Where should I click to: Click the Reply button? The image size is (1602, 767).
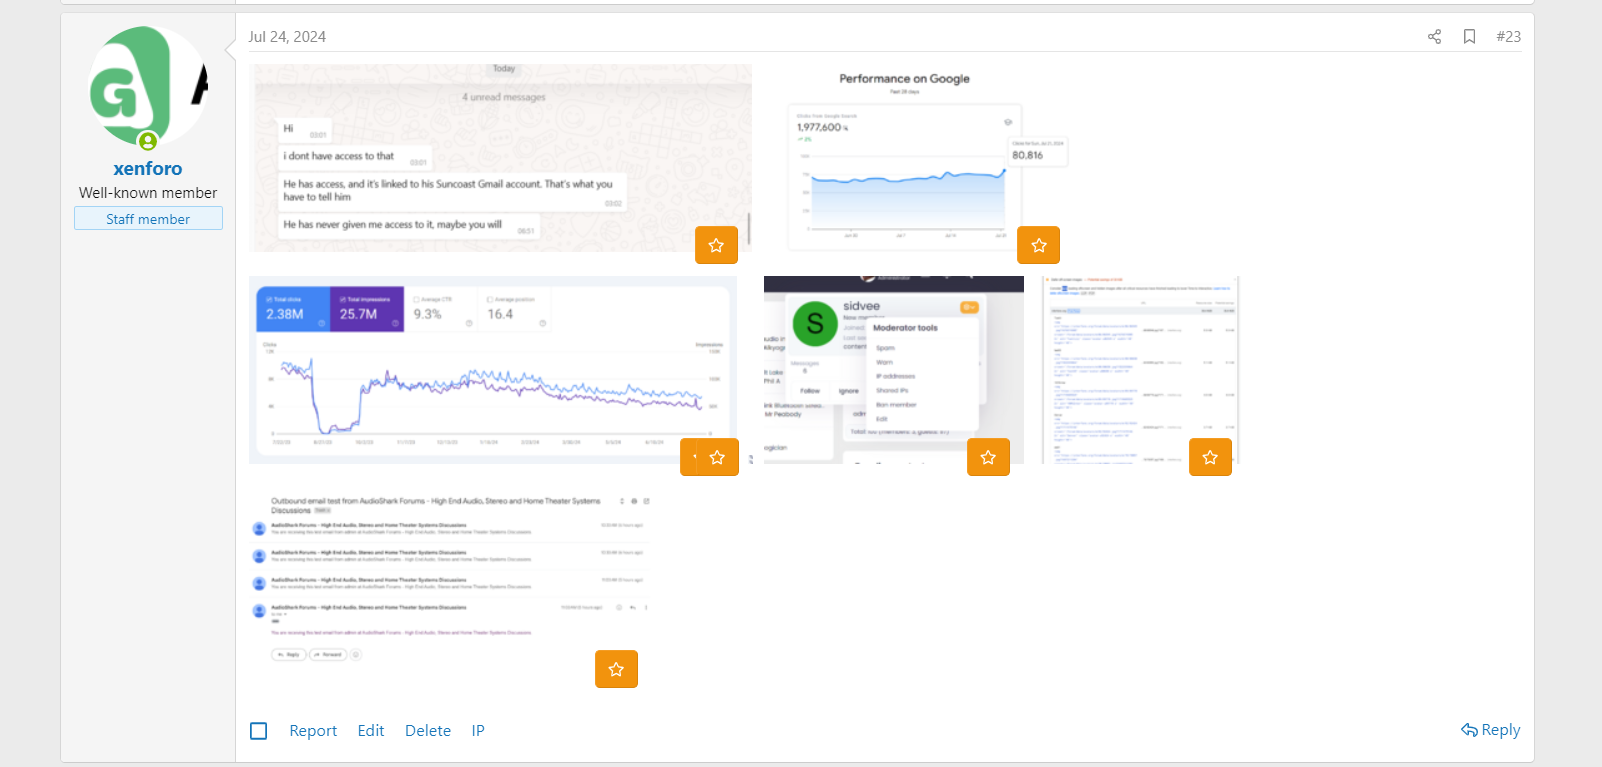tap(1490, 730)
